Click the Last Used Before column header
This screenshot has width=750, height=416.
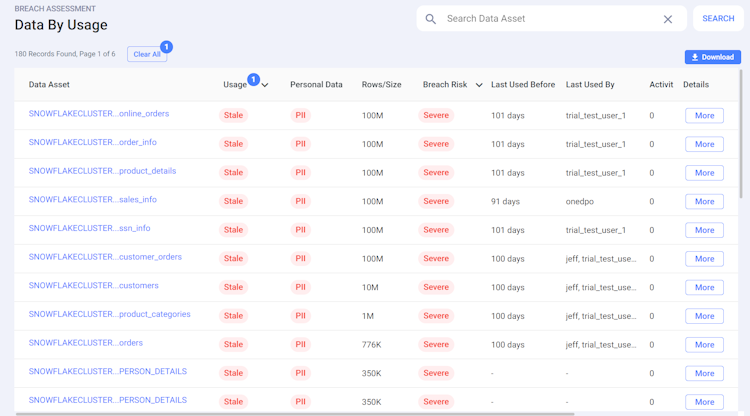pyautogui.click(x=523, y=85)
